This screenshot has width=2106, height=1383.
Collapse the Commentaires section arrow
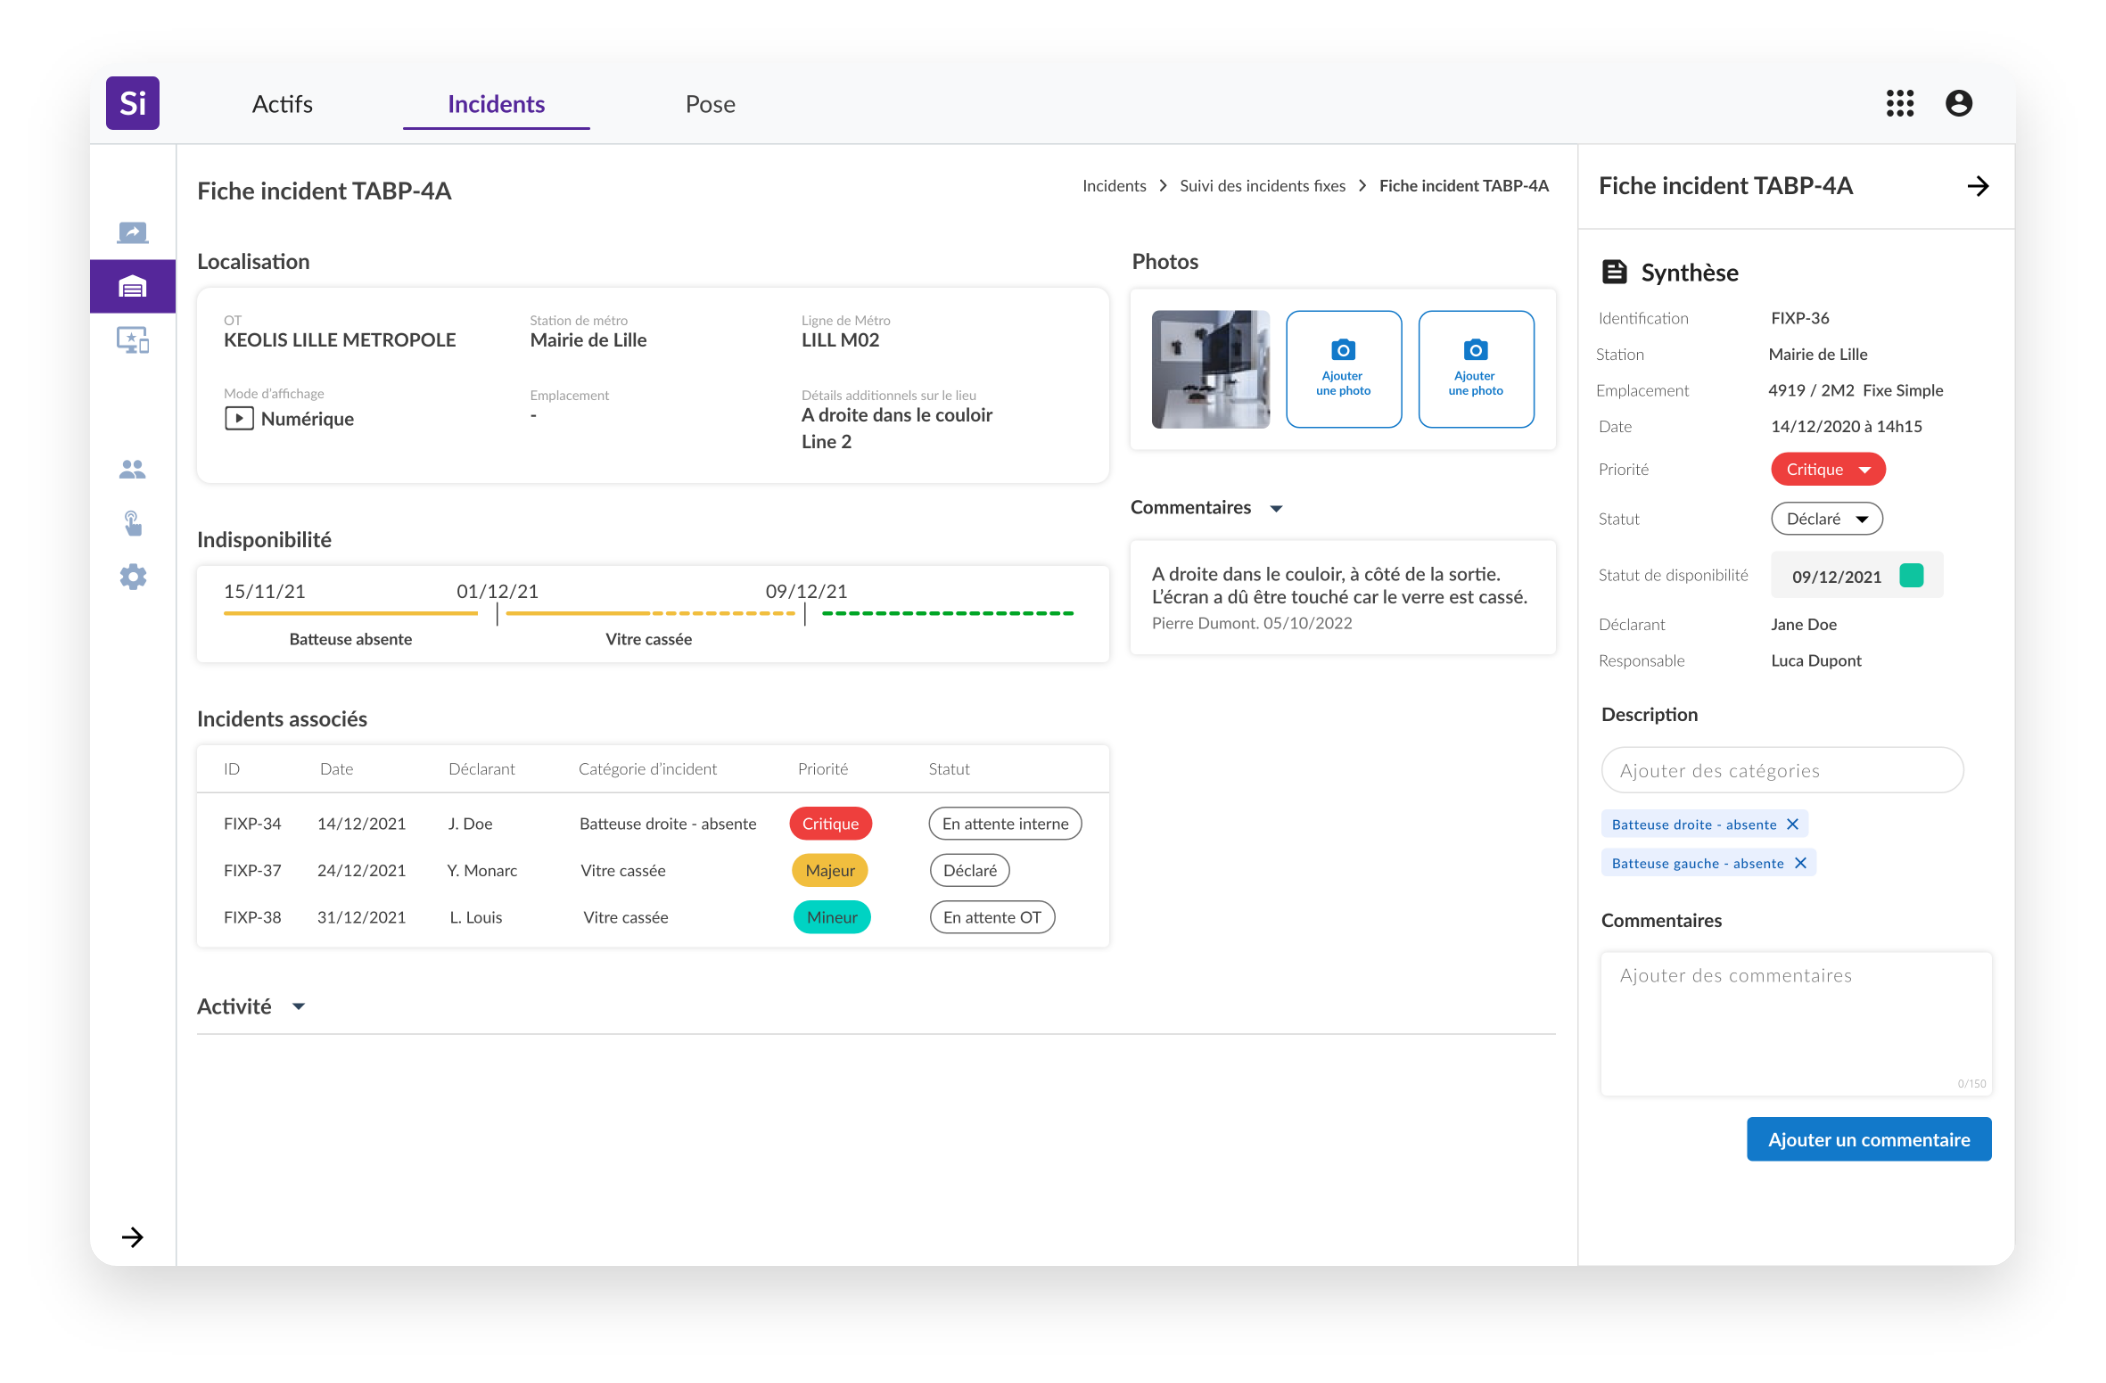pyautogui.click(x=1276, y=509)
